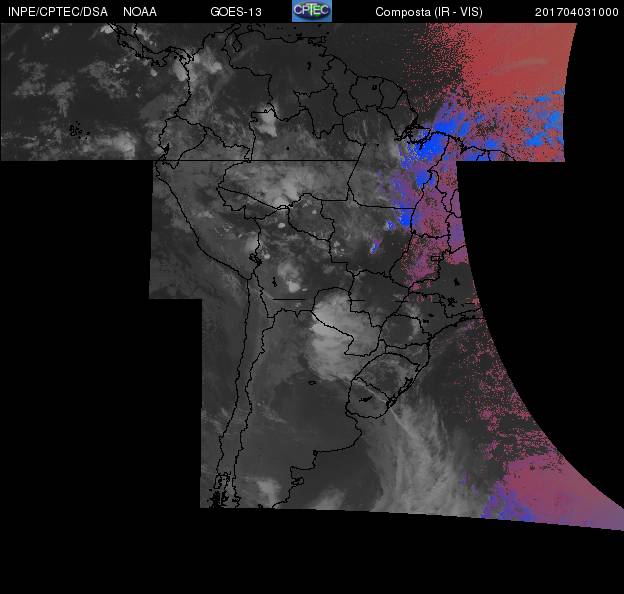The image size is (624, 594).
Task: Click the Composta (IR - VIS) title
Action: coord(429,12)
